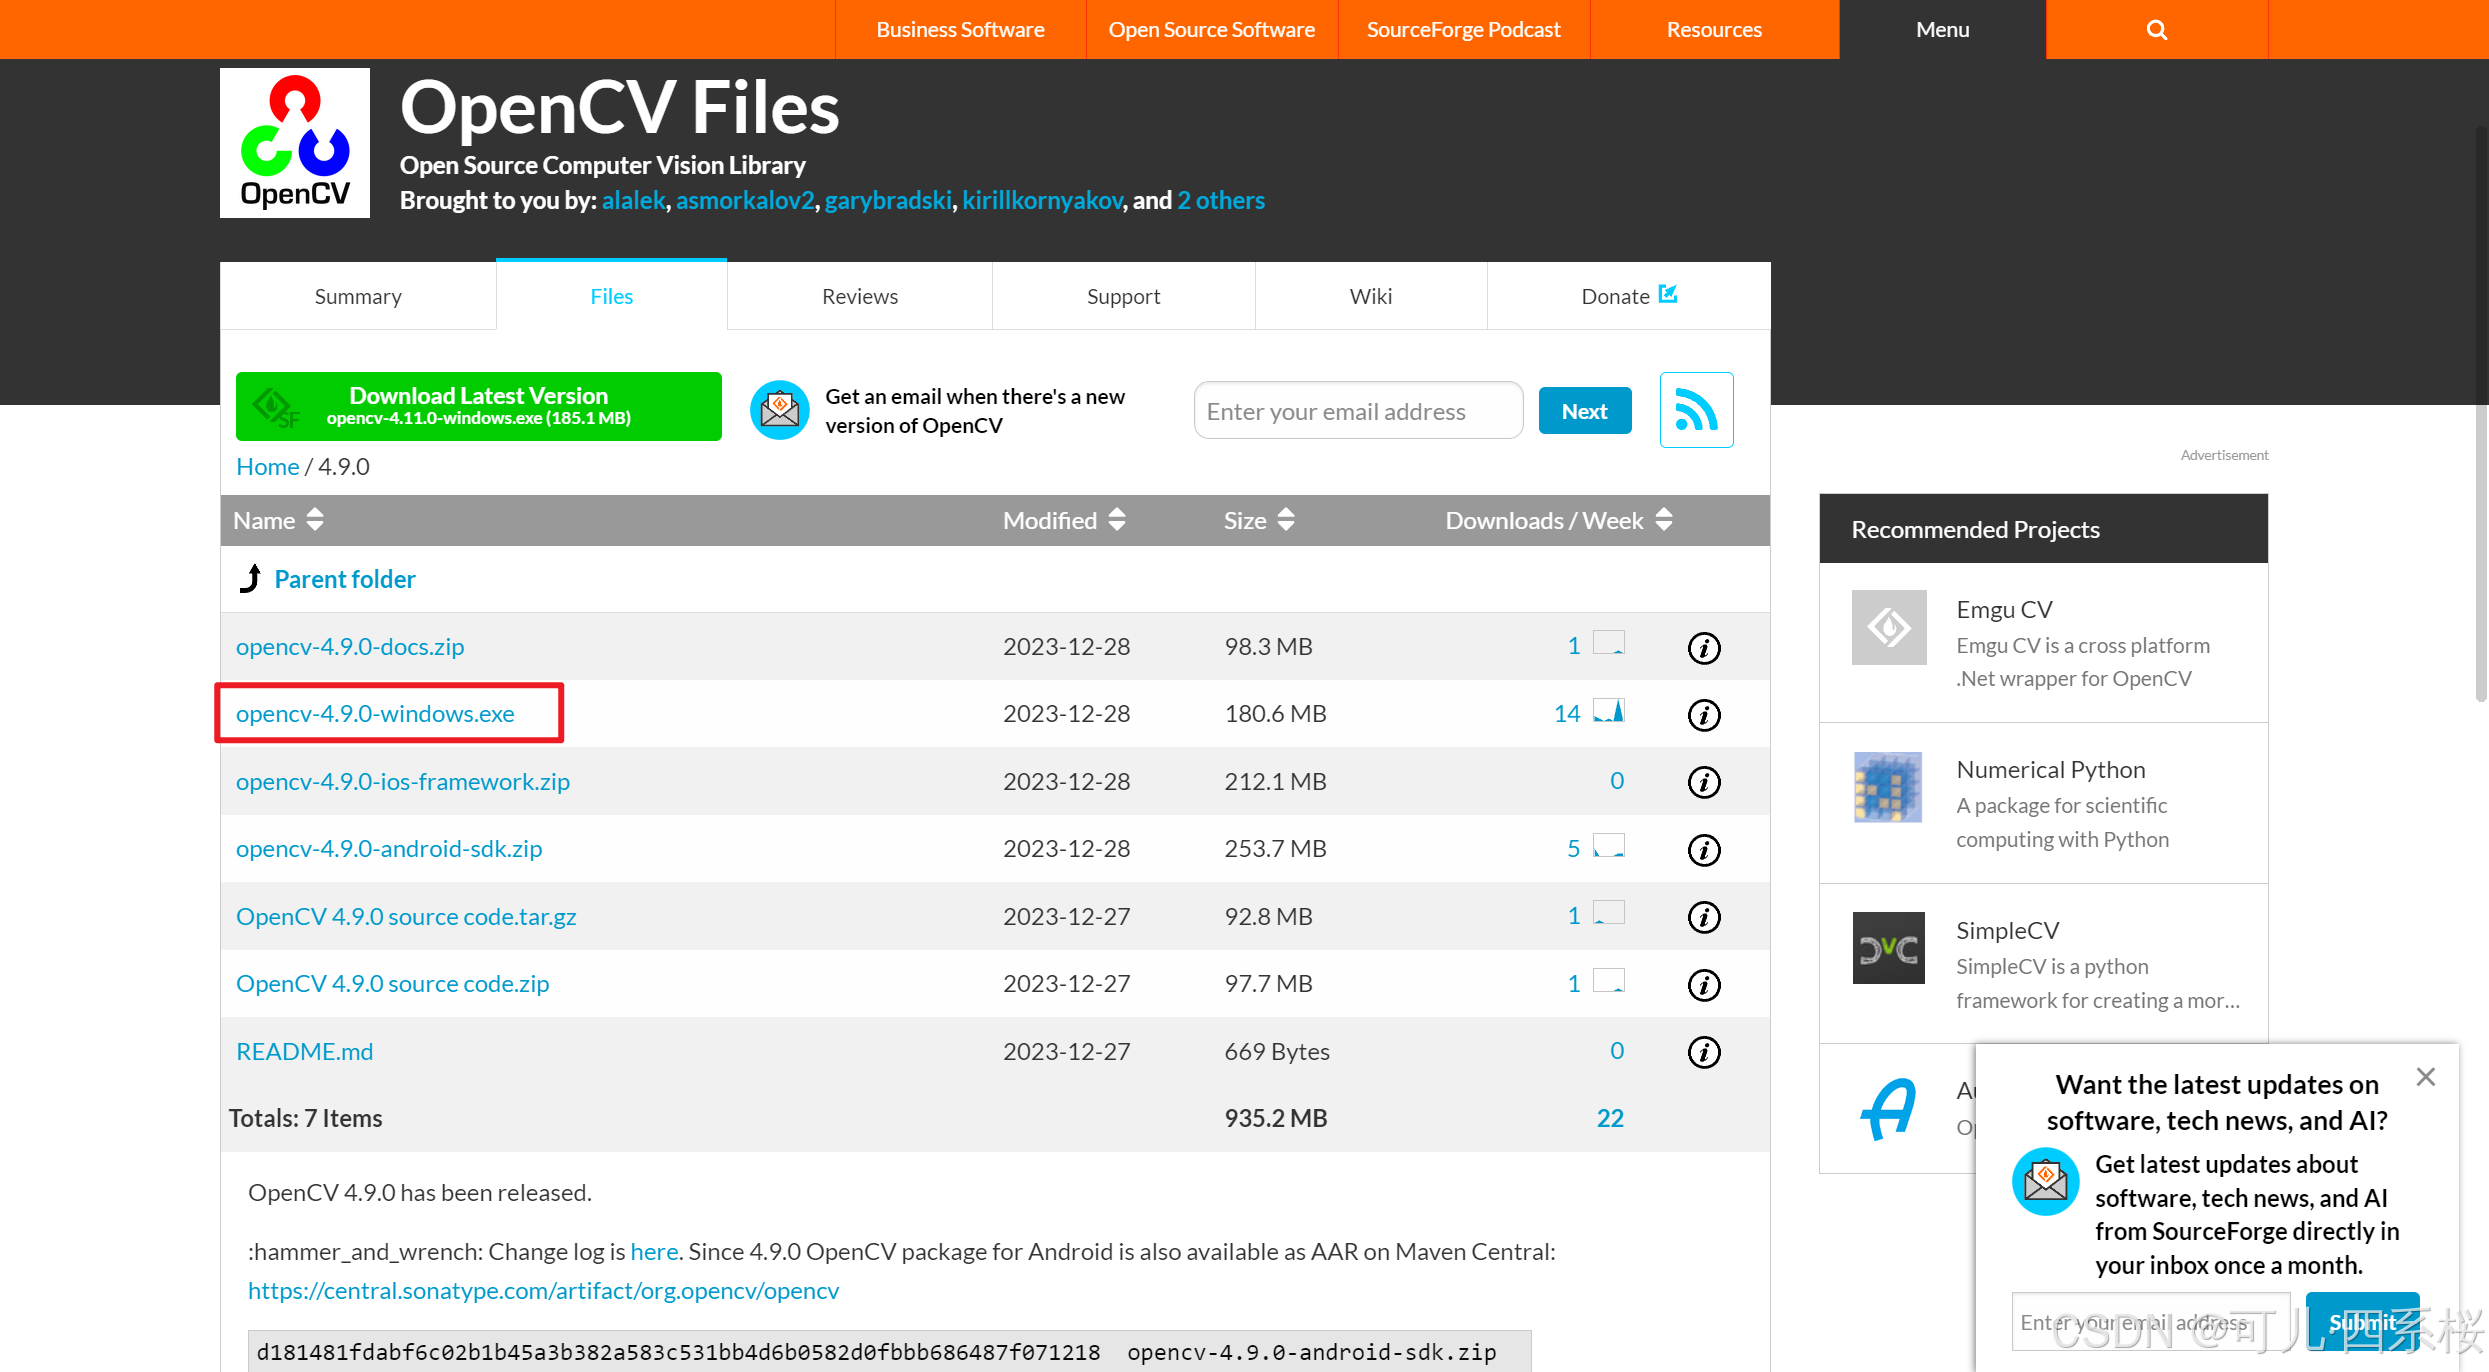Click the email address input field
This screenshot has width=2489, height=1372.
point(1357,411)
